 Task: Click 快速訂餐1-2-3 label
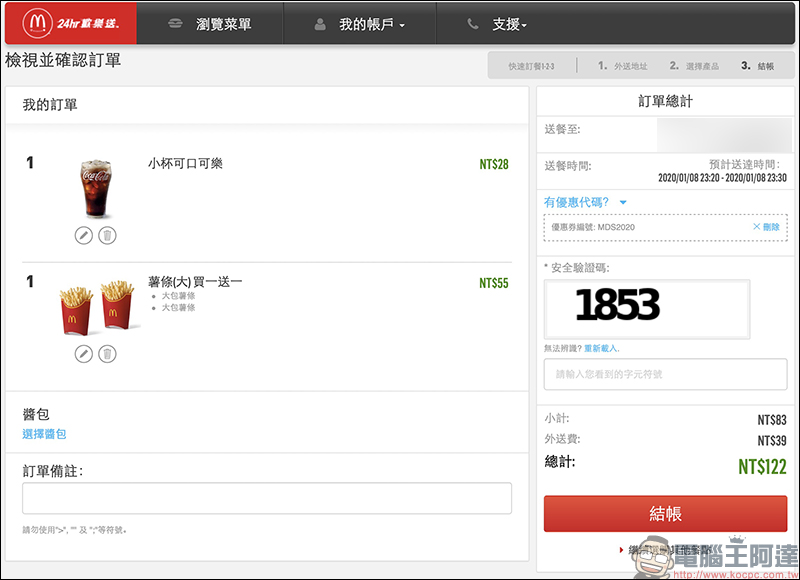pos(531,66)
